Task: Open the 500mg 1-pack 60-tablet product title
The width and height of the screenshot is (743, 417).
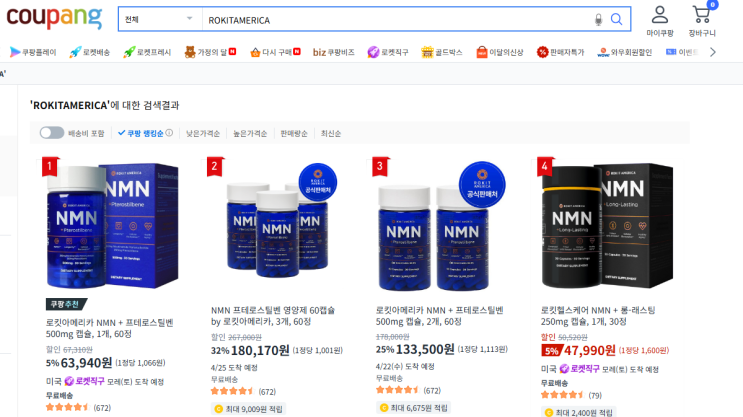Action: tap(109, 328)
